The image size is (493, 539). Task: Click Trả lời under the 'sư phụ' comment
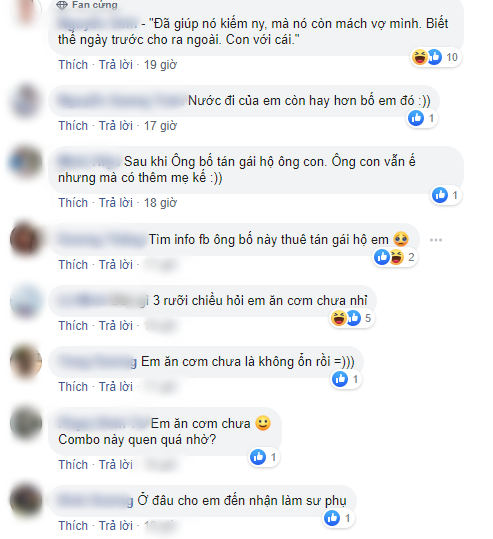(116, 526)
